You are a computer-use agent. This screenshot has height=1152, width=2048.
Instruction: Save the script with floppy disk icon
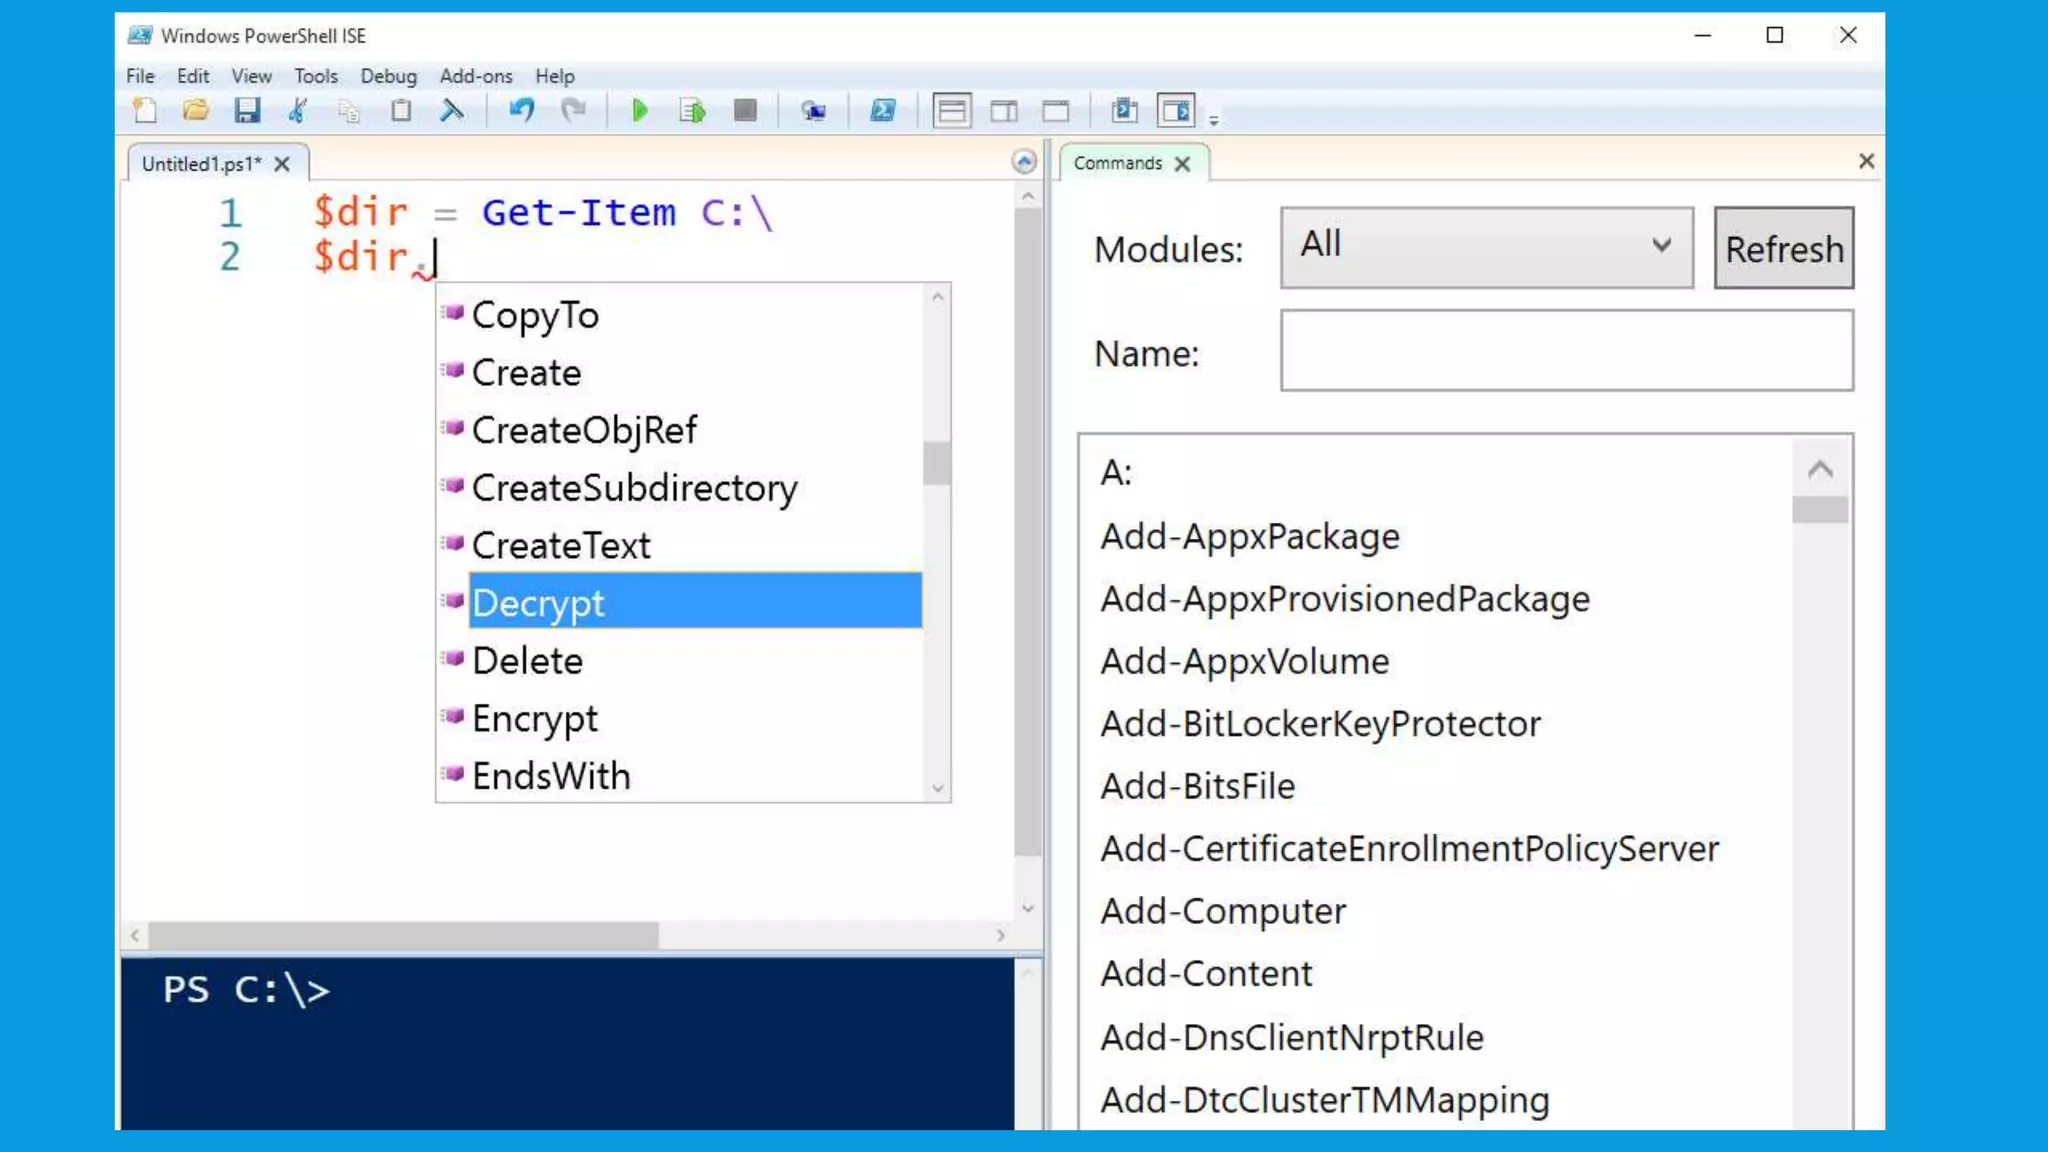coord(247,111)
